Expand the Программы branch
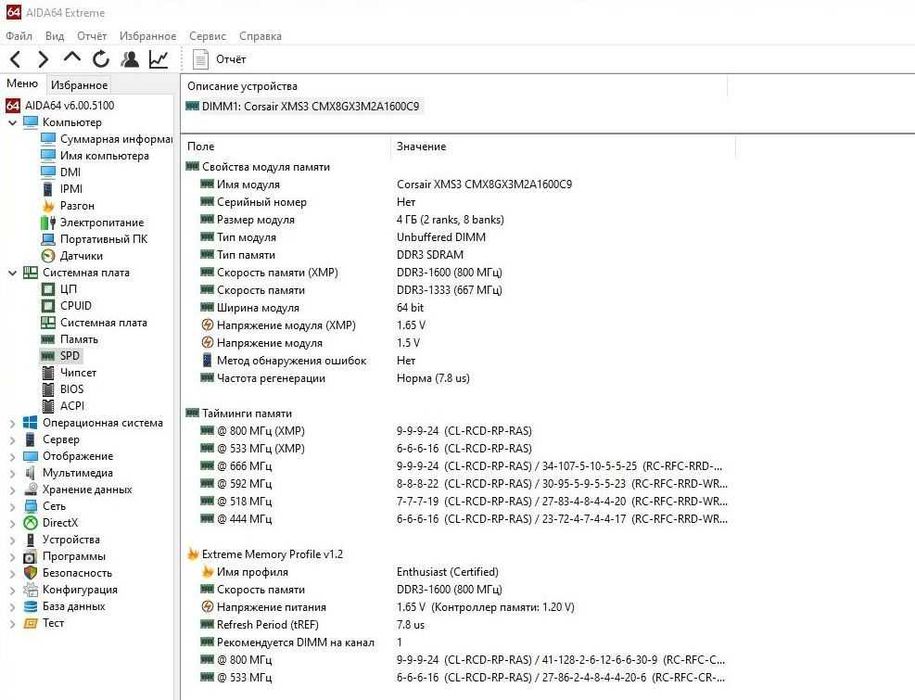This screenshot has height=700, width=915. tap(12, 556)
